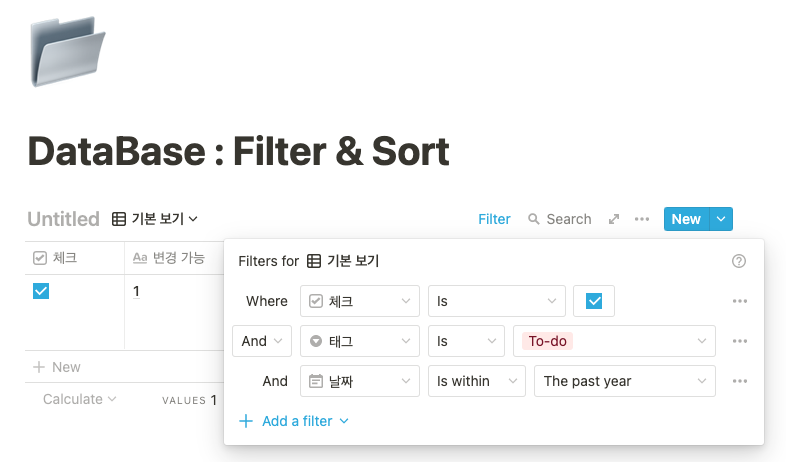
Task: Open The past year value dropdown
Action: (x=625, y=381)
